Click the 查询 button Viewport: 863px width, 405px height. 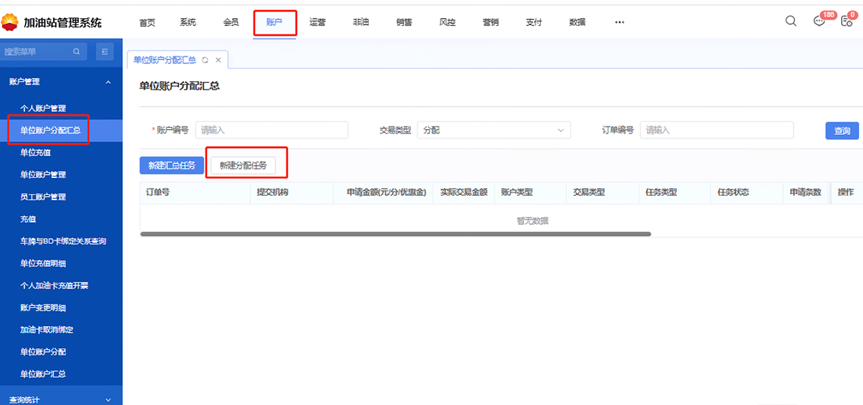(x=841, y=131)
